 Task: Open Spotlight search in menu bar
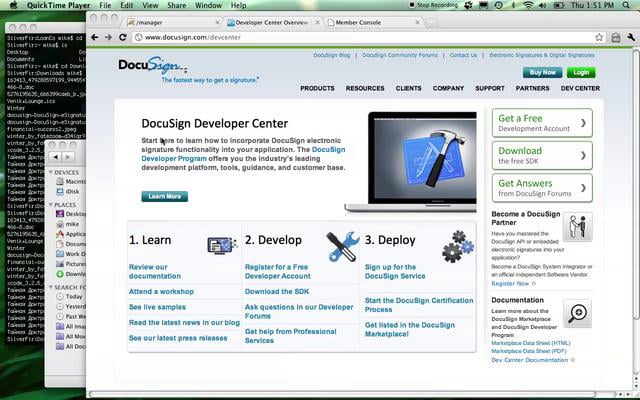pyautogui.click(x=626, y=5)
